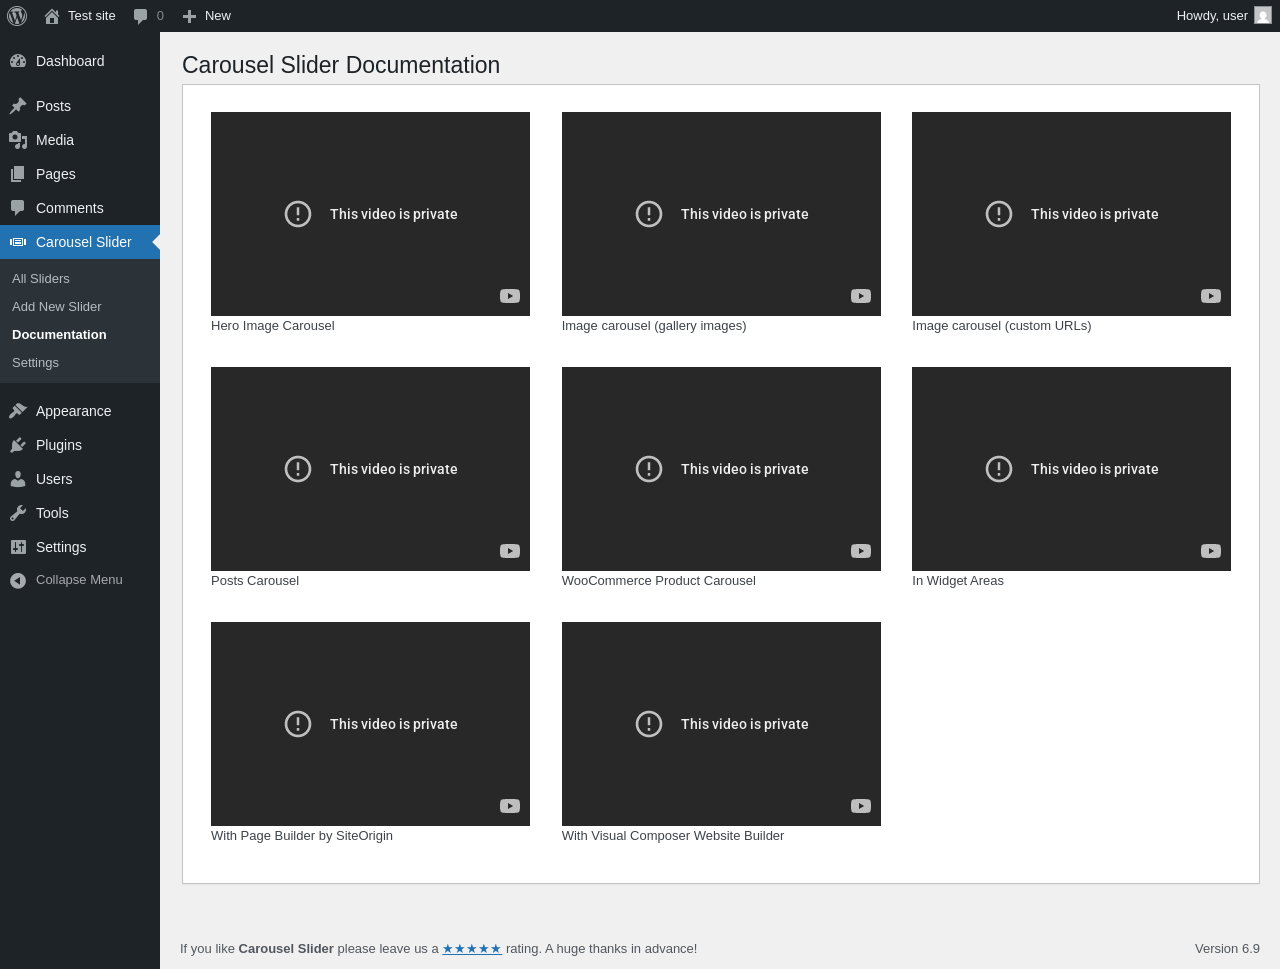Open the comments bubble icon in admin bar
Screen dimensions: 1280x969
tap(140, 16)
